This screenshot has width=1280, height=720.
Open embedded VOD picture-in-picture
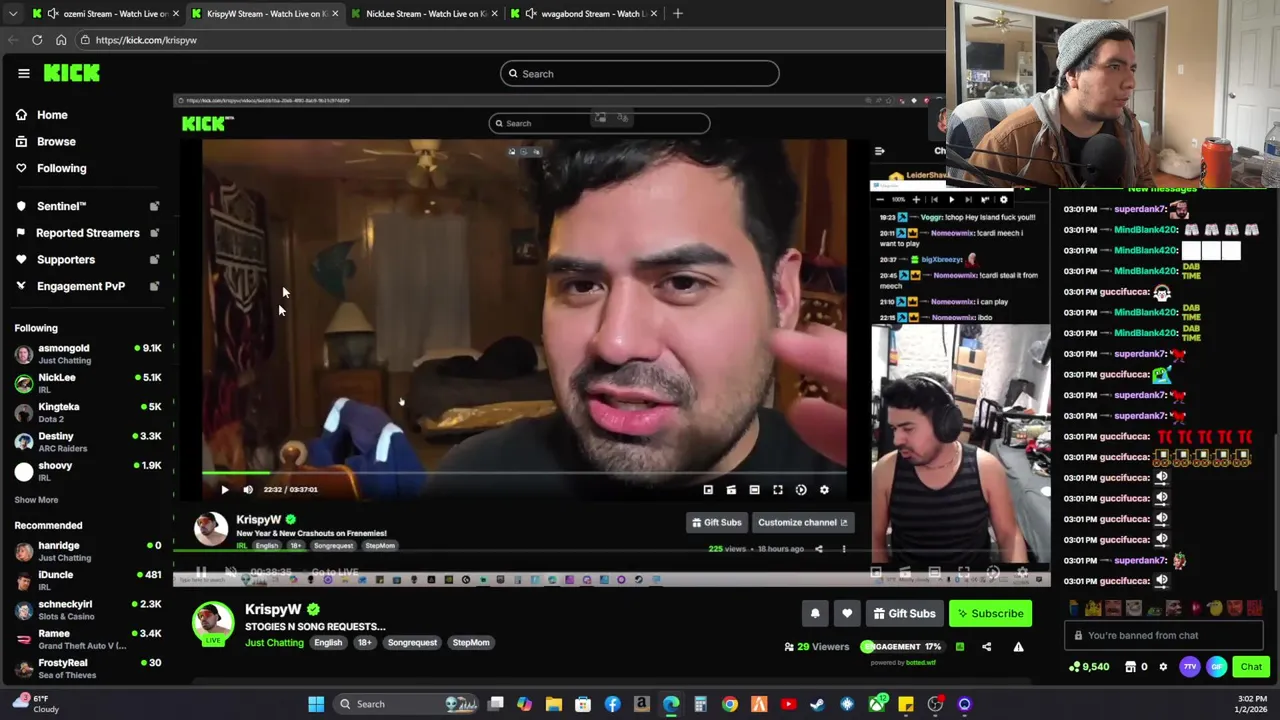click(708, 490)
